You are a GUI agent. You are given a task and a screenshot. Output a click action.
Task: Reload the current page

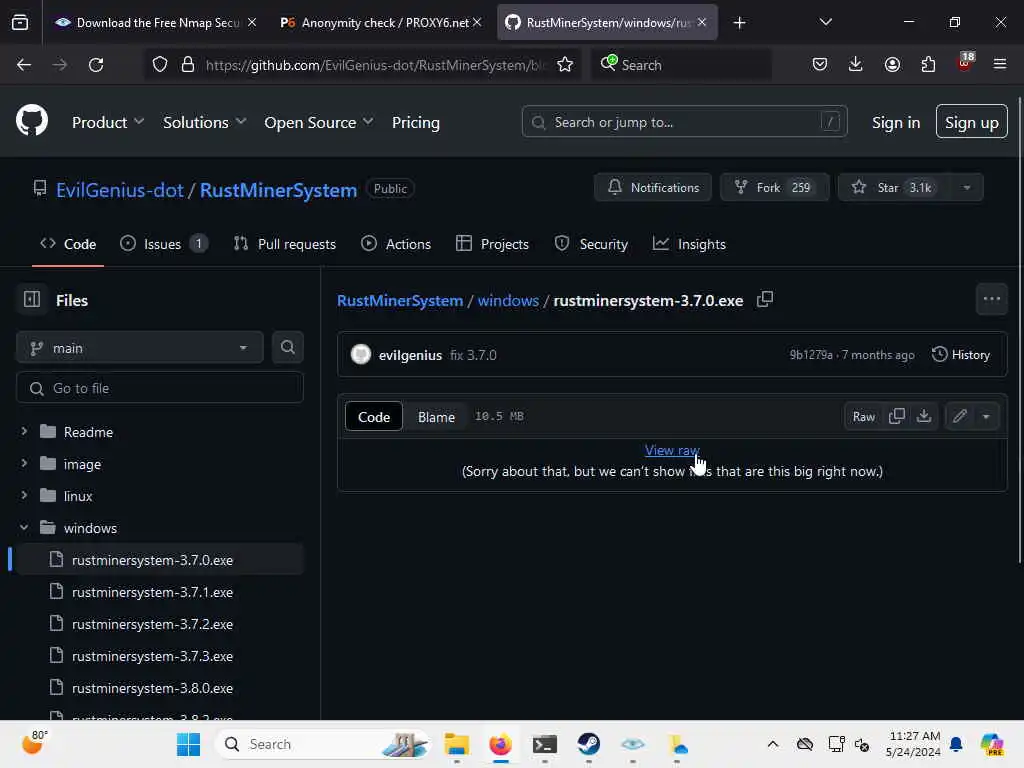(96, 65)
